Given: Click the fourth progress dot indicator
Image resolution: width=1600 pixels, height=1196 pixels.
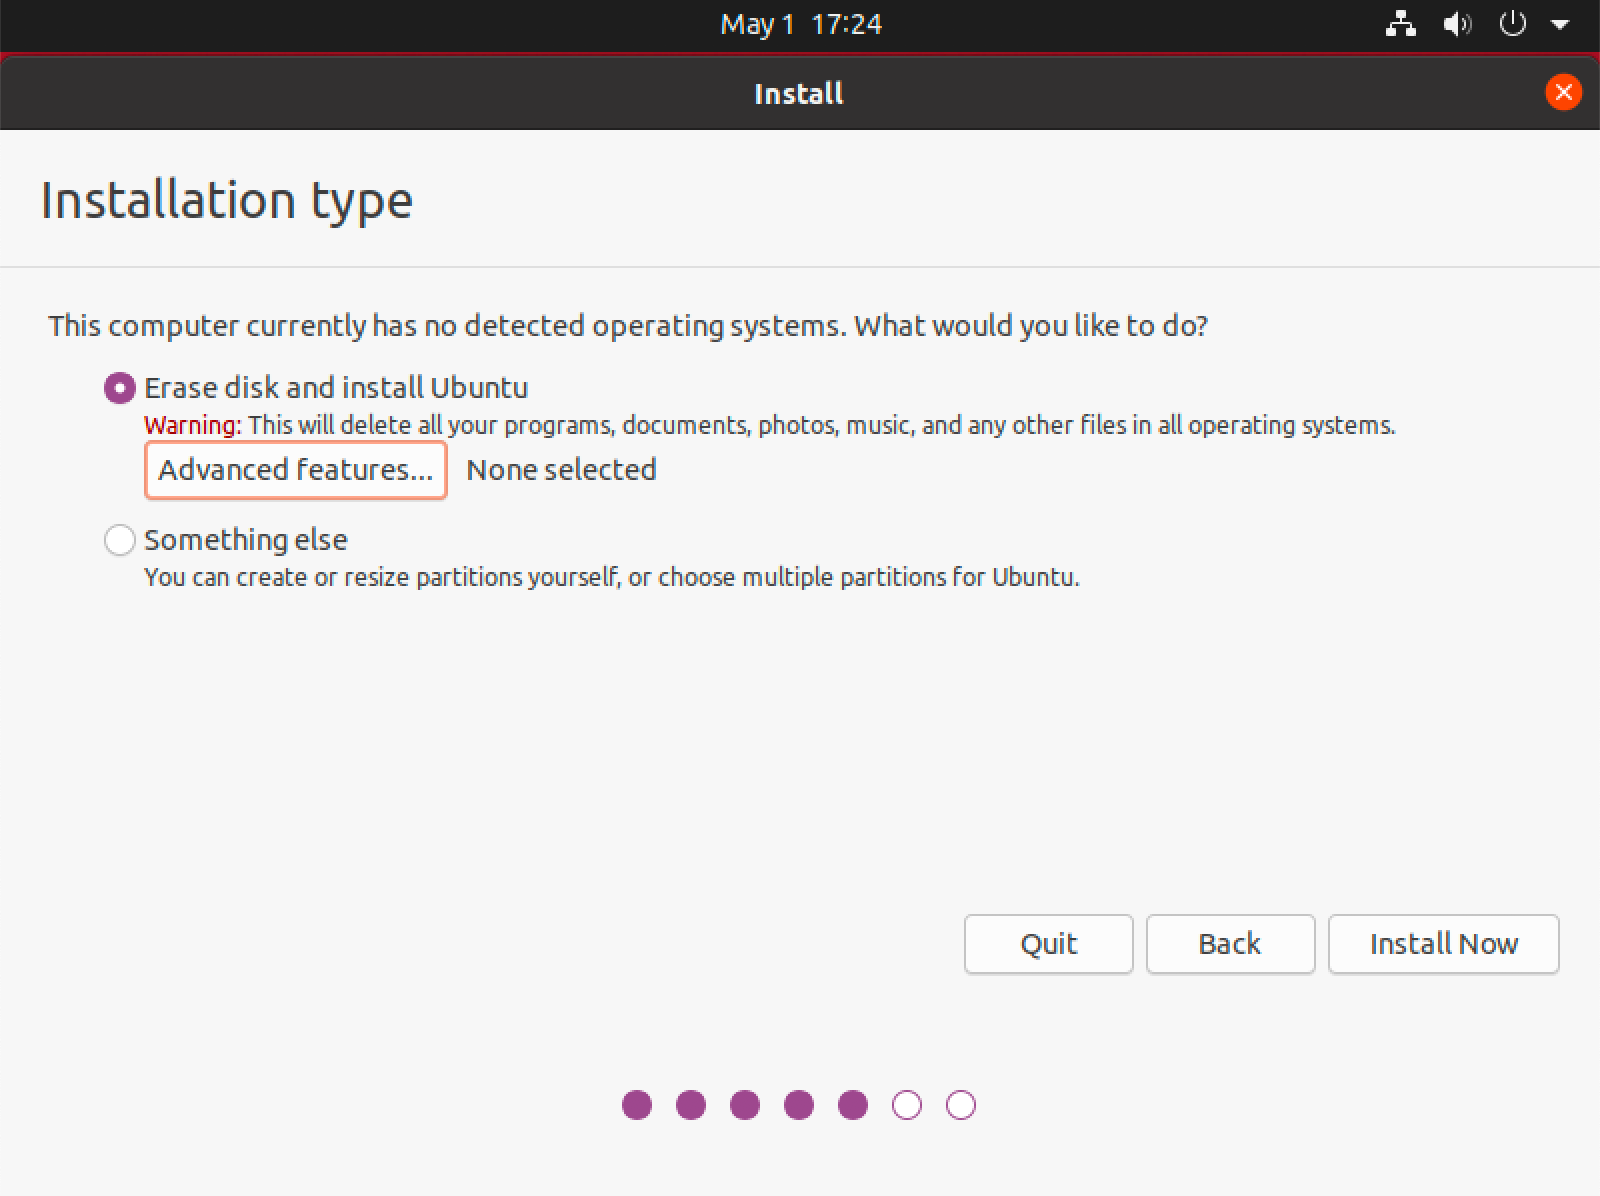Looking at the screenshot, I should point(799,1105).
